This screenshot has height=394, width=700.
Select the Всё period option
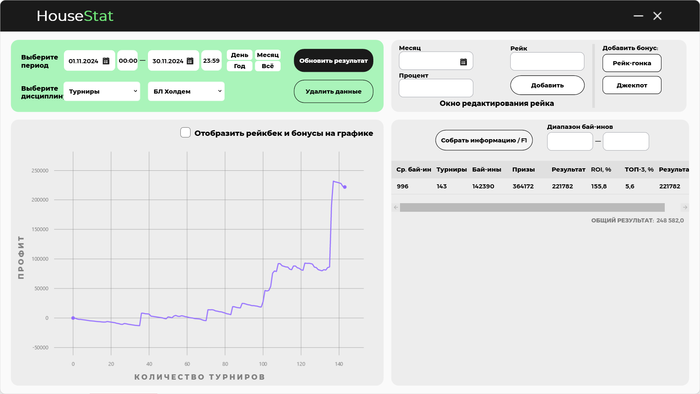coord(268,66)
